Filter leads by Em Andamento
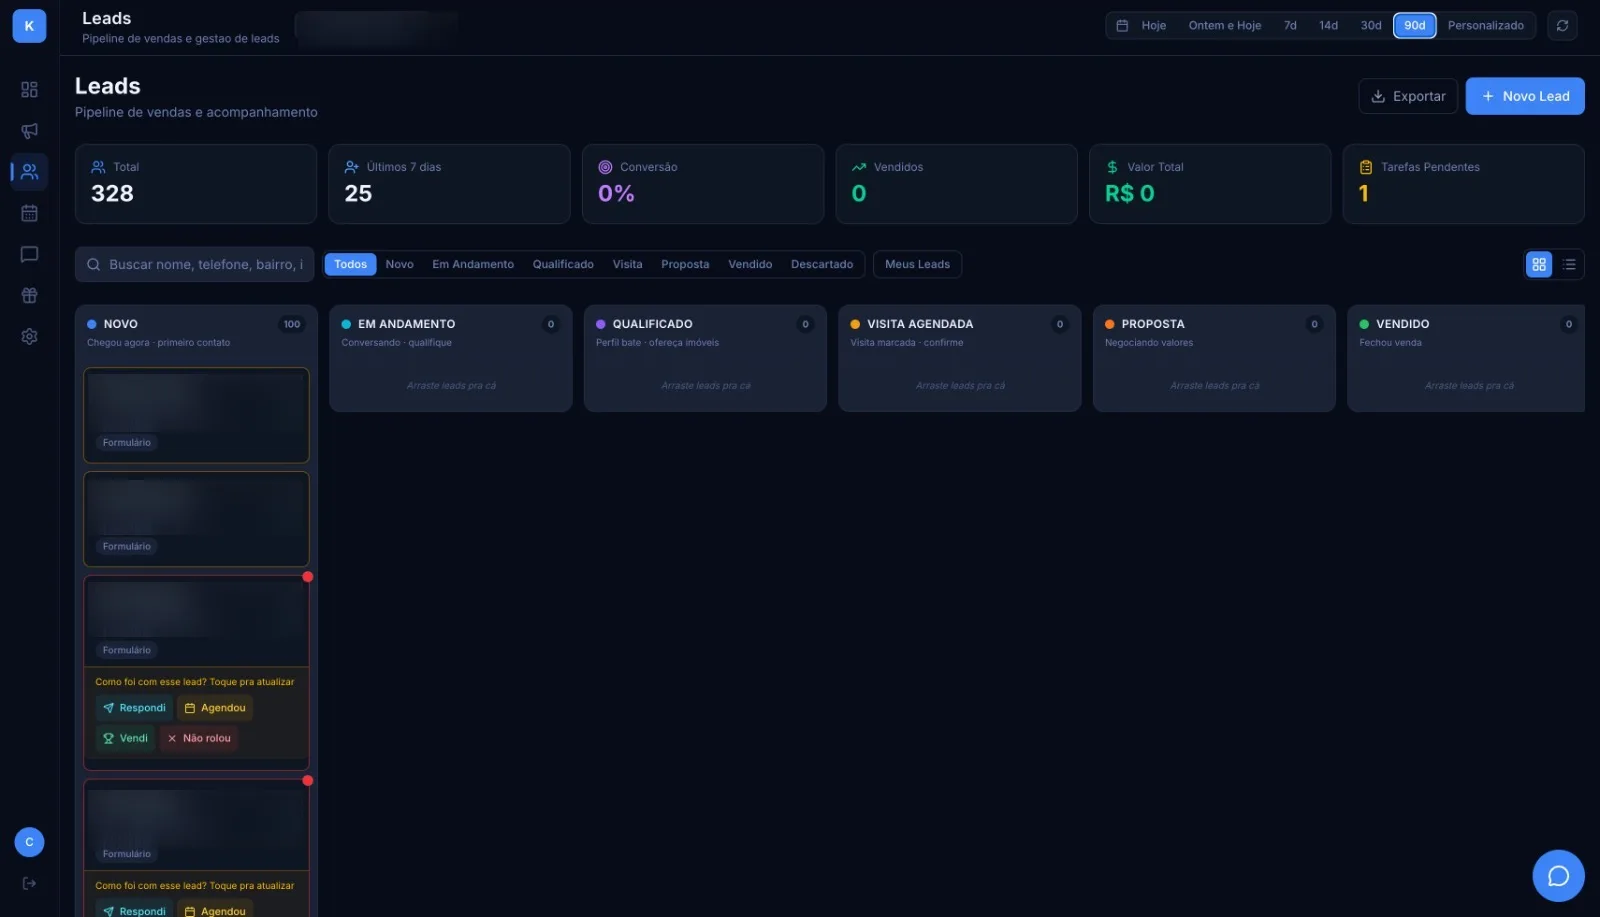This screenshot has height=917, width=1600. pyautogui.click(x=473, y=264)
